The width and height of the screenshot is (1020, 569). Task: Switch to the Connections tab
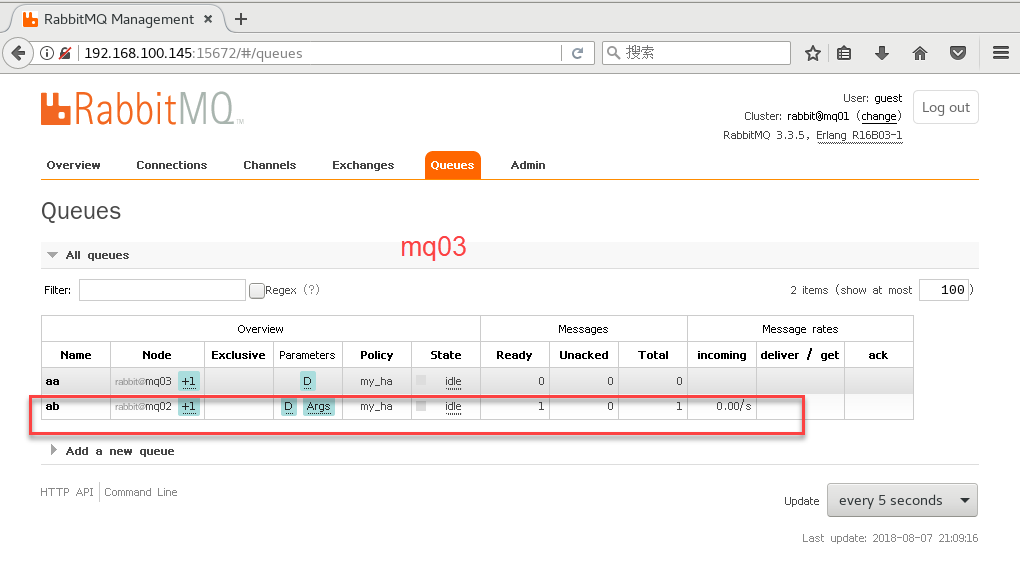pos(172,165)
